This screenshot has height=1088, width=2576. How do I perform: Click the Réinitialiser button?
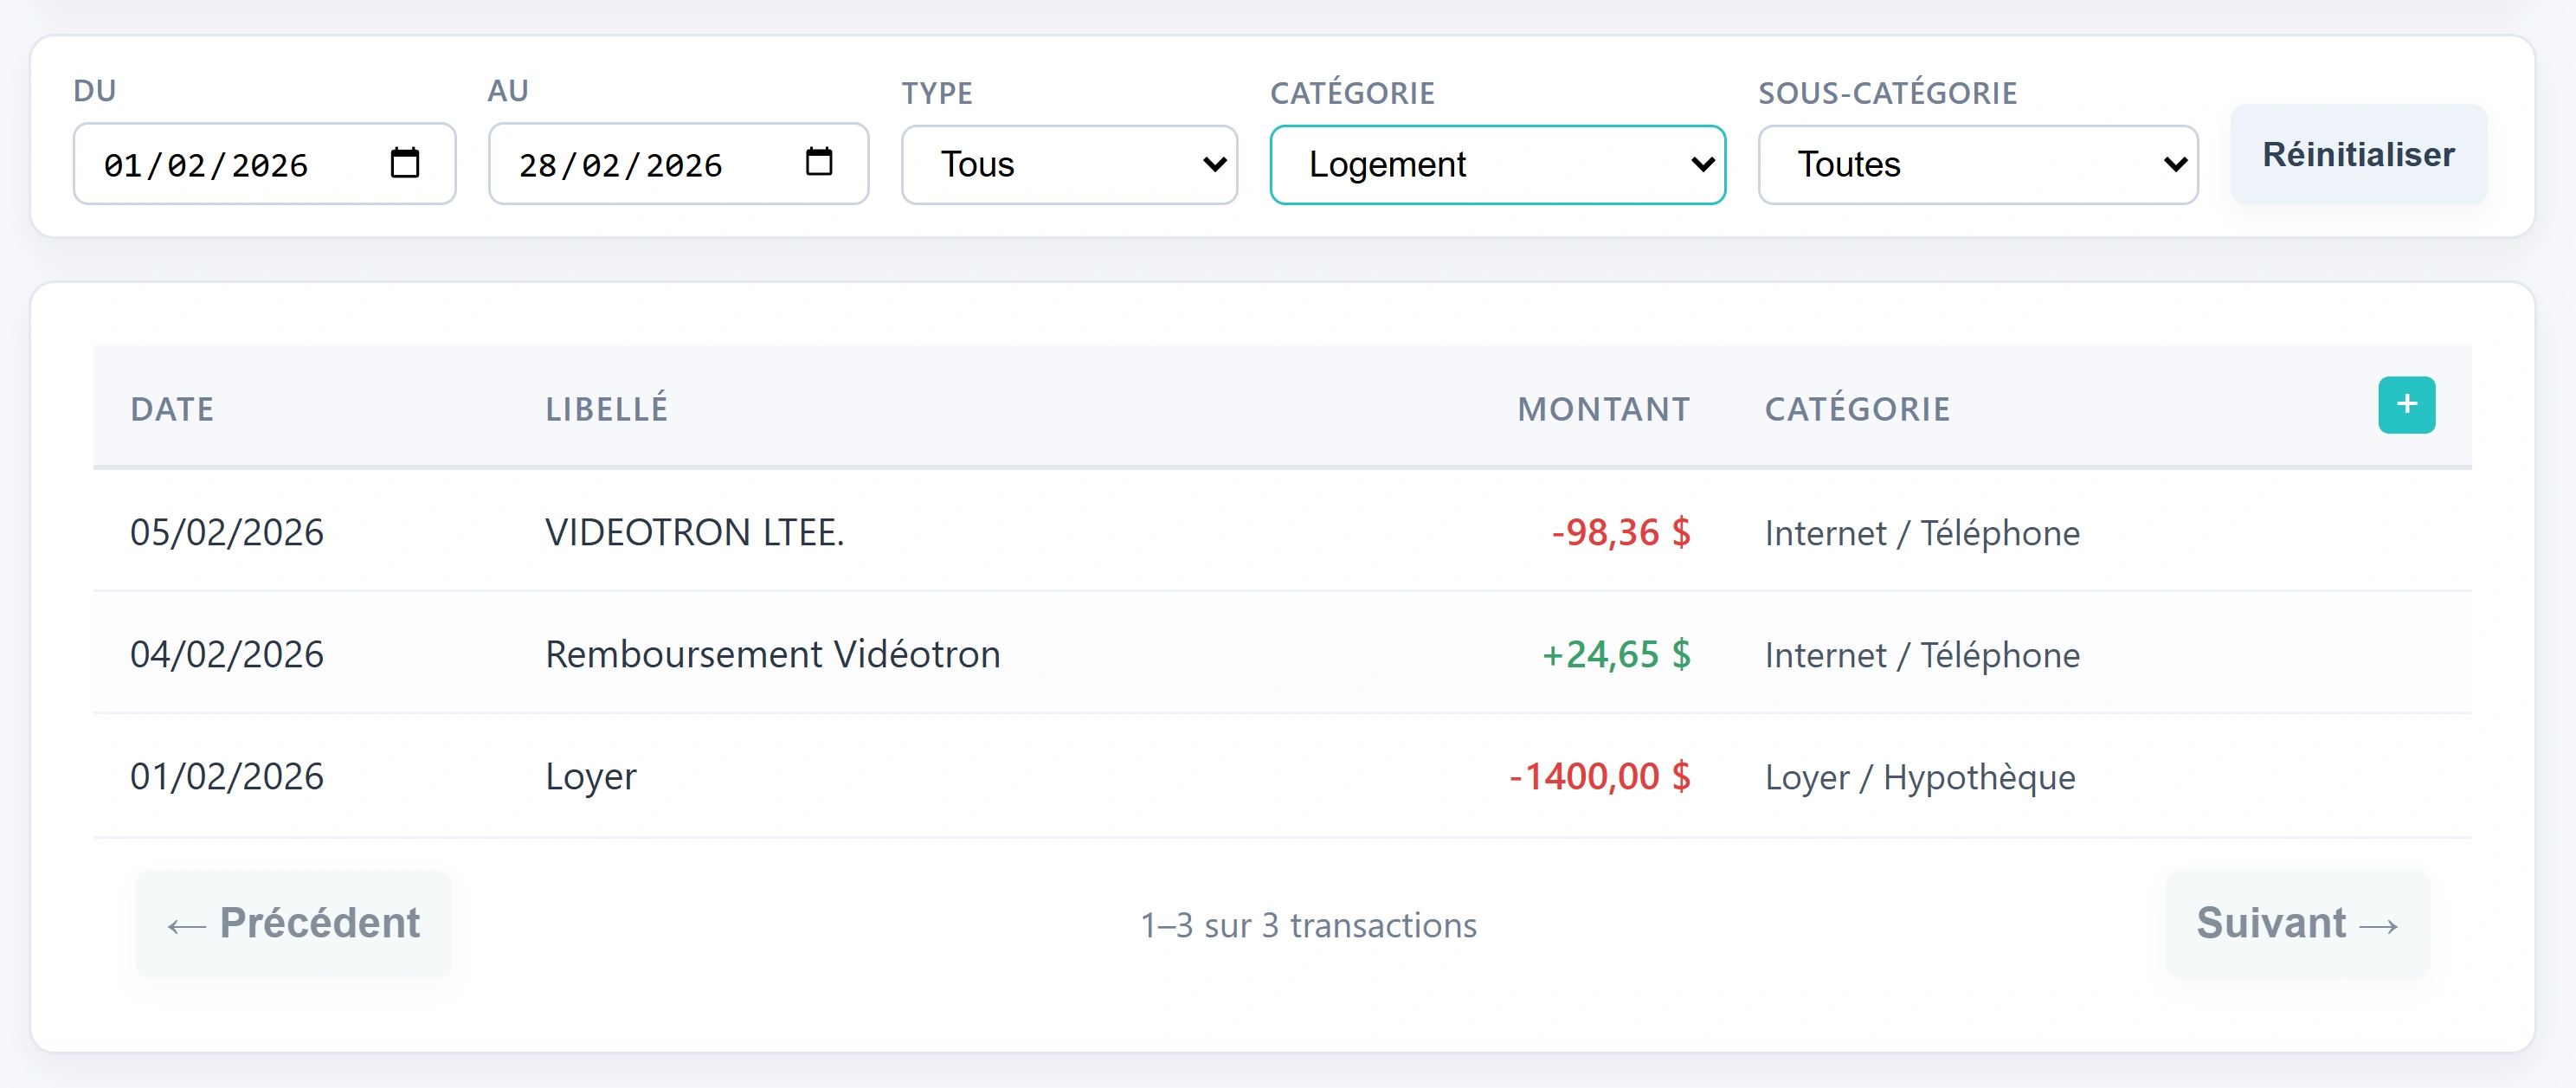point(2358,154)
